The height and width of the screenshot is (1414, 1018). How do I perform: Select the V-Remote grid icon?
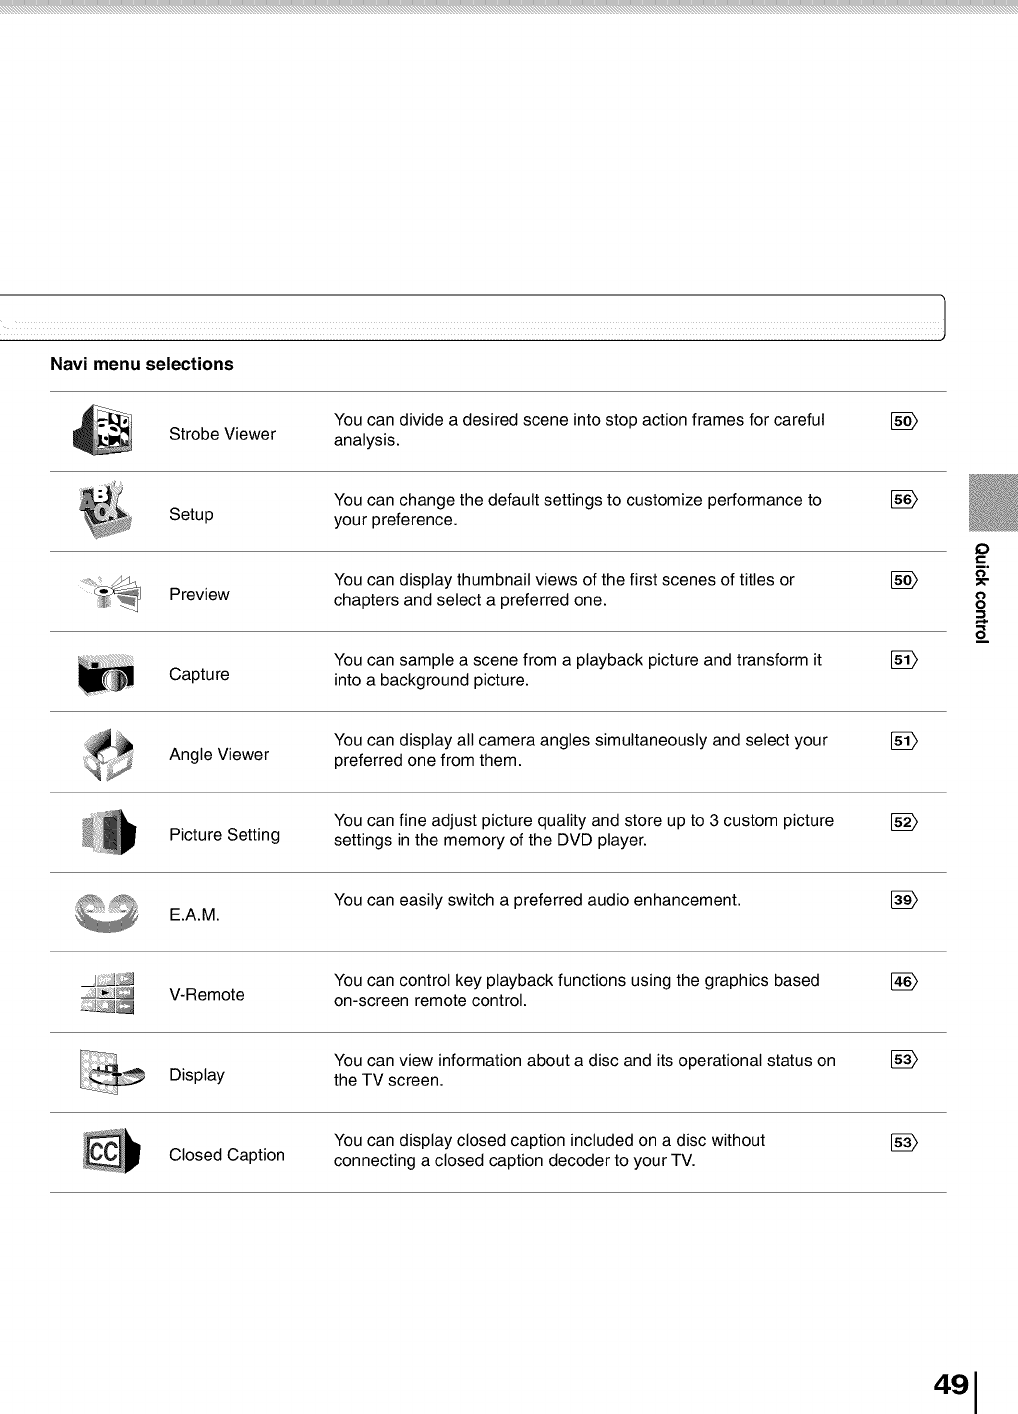(109, 993)
